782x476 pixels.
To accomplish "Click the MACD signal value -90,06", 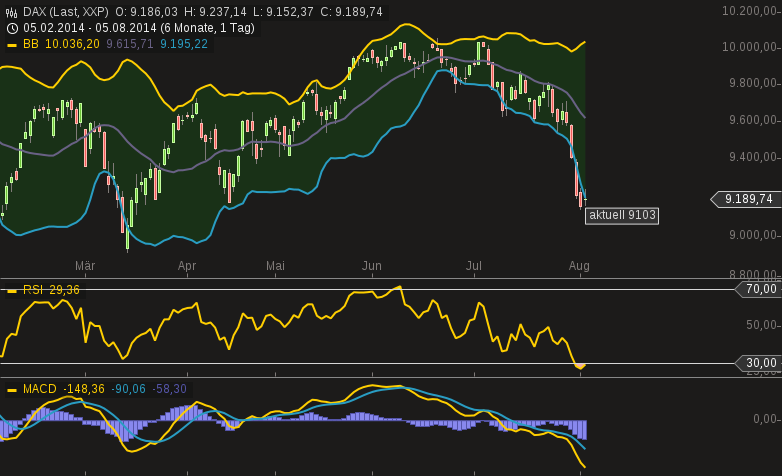I will 128,389.
